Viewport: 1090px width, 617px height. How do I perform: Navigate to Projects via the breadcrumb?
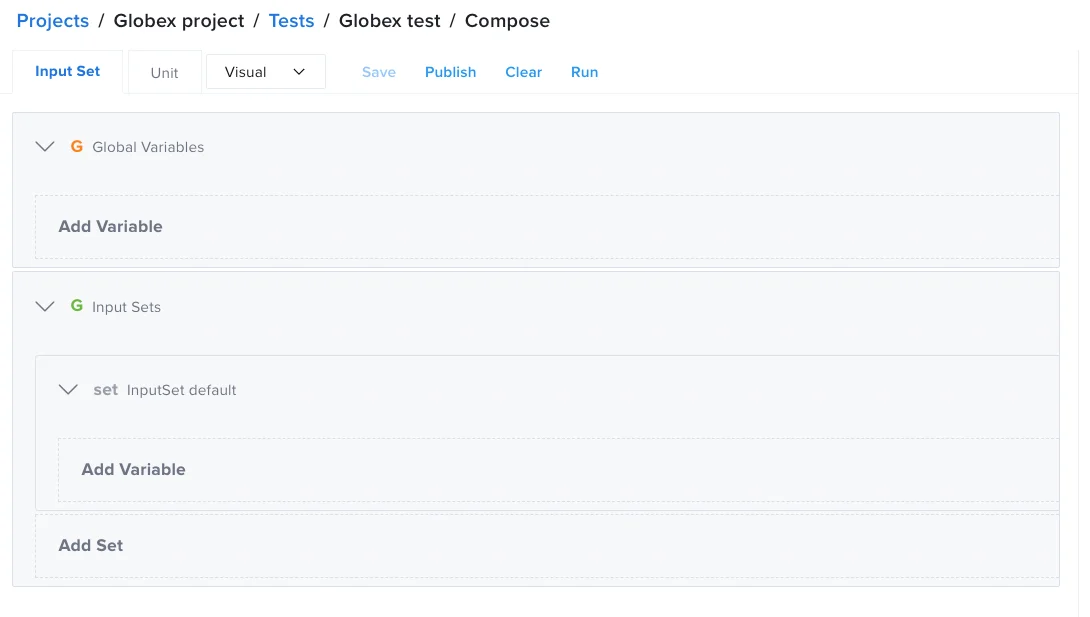tap(52, 20)
